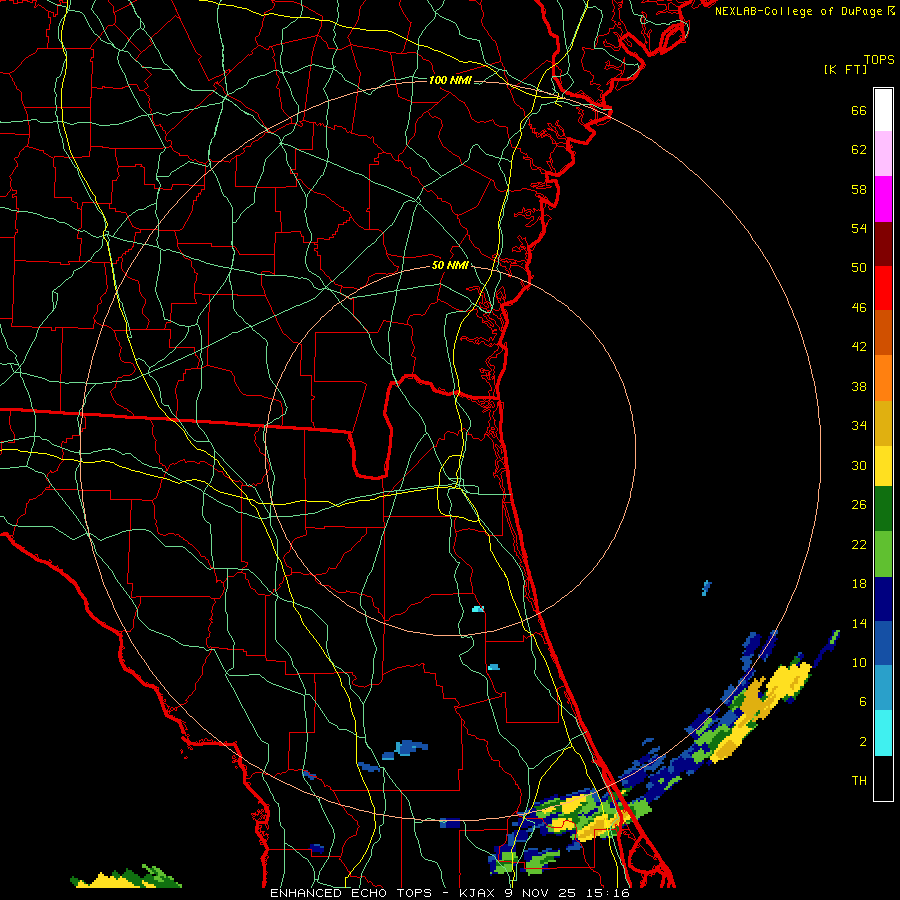Select the 54 legend value
900x900 pixels.
pyautogui.click(x=859, y=228)
